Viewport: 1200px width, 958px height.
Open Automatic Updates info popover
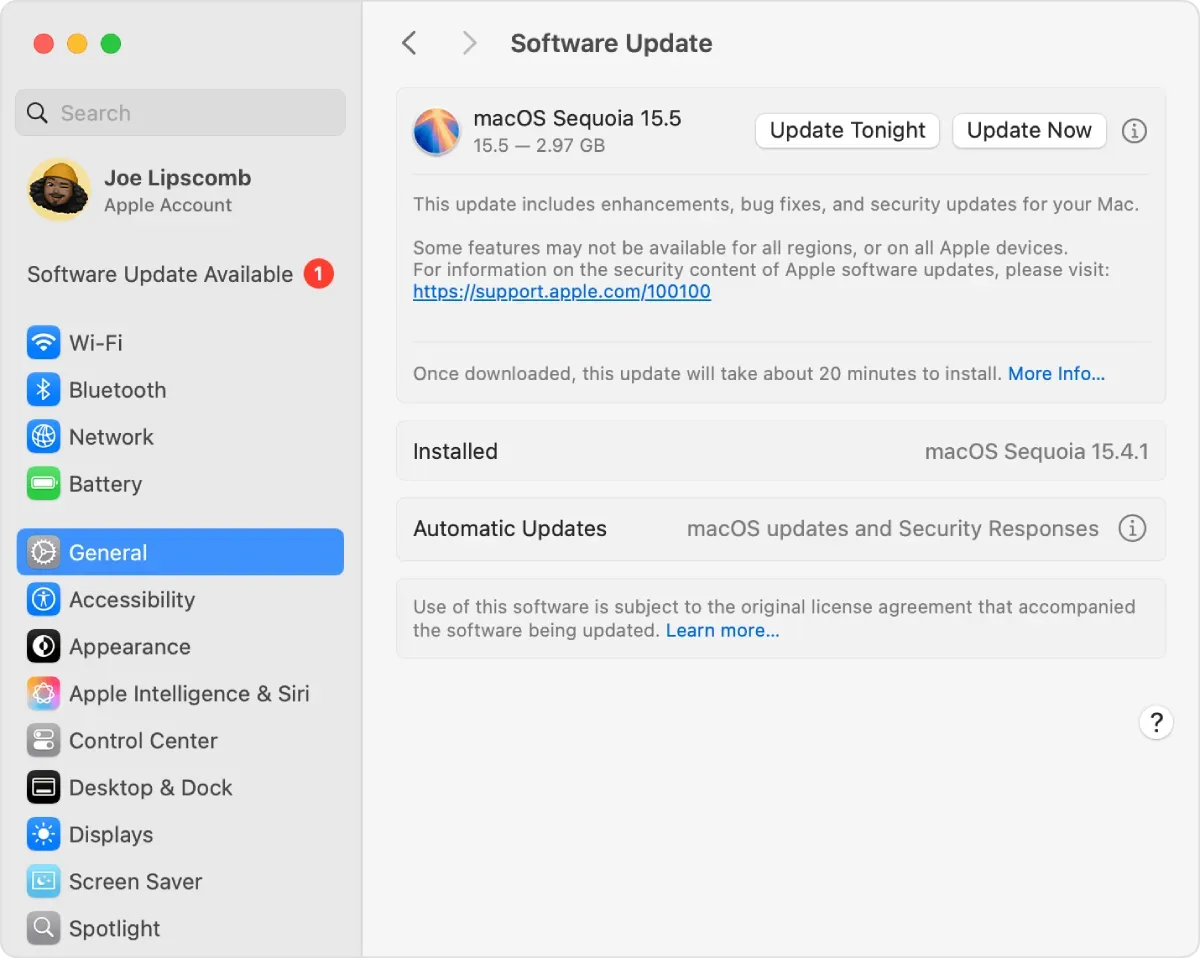[x=1132, y=529]
